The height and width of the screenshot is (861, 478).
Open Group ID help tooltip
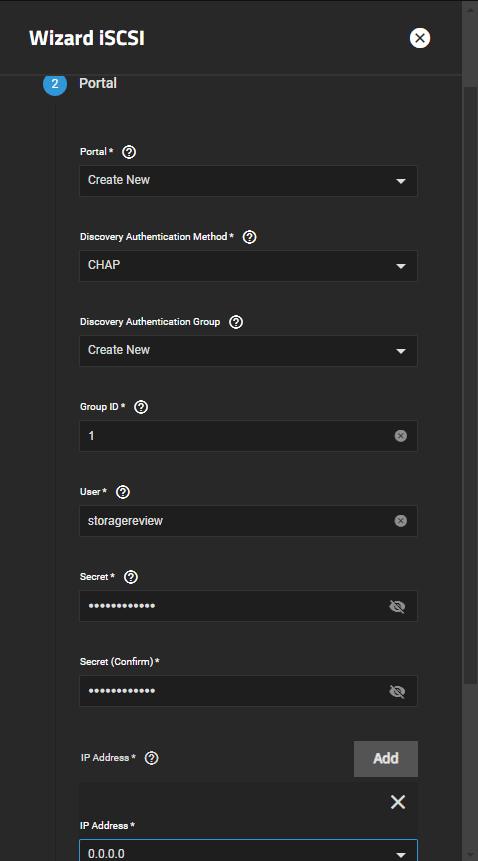pos(141,407)
